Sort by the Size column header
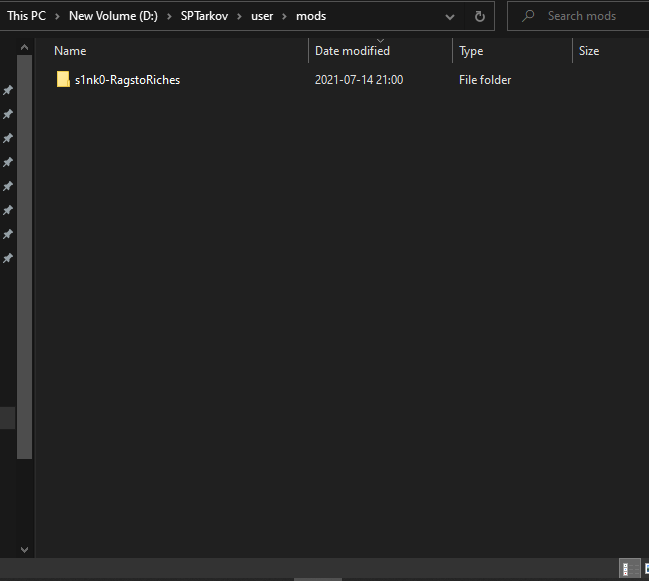649x581 pixels. point(589,51)
